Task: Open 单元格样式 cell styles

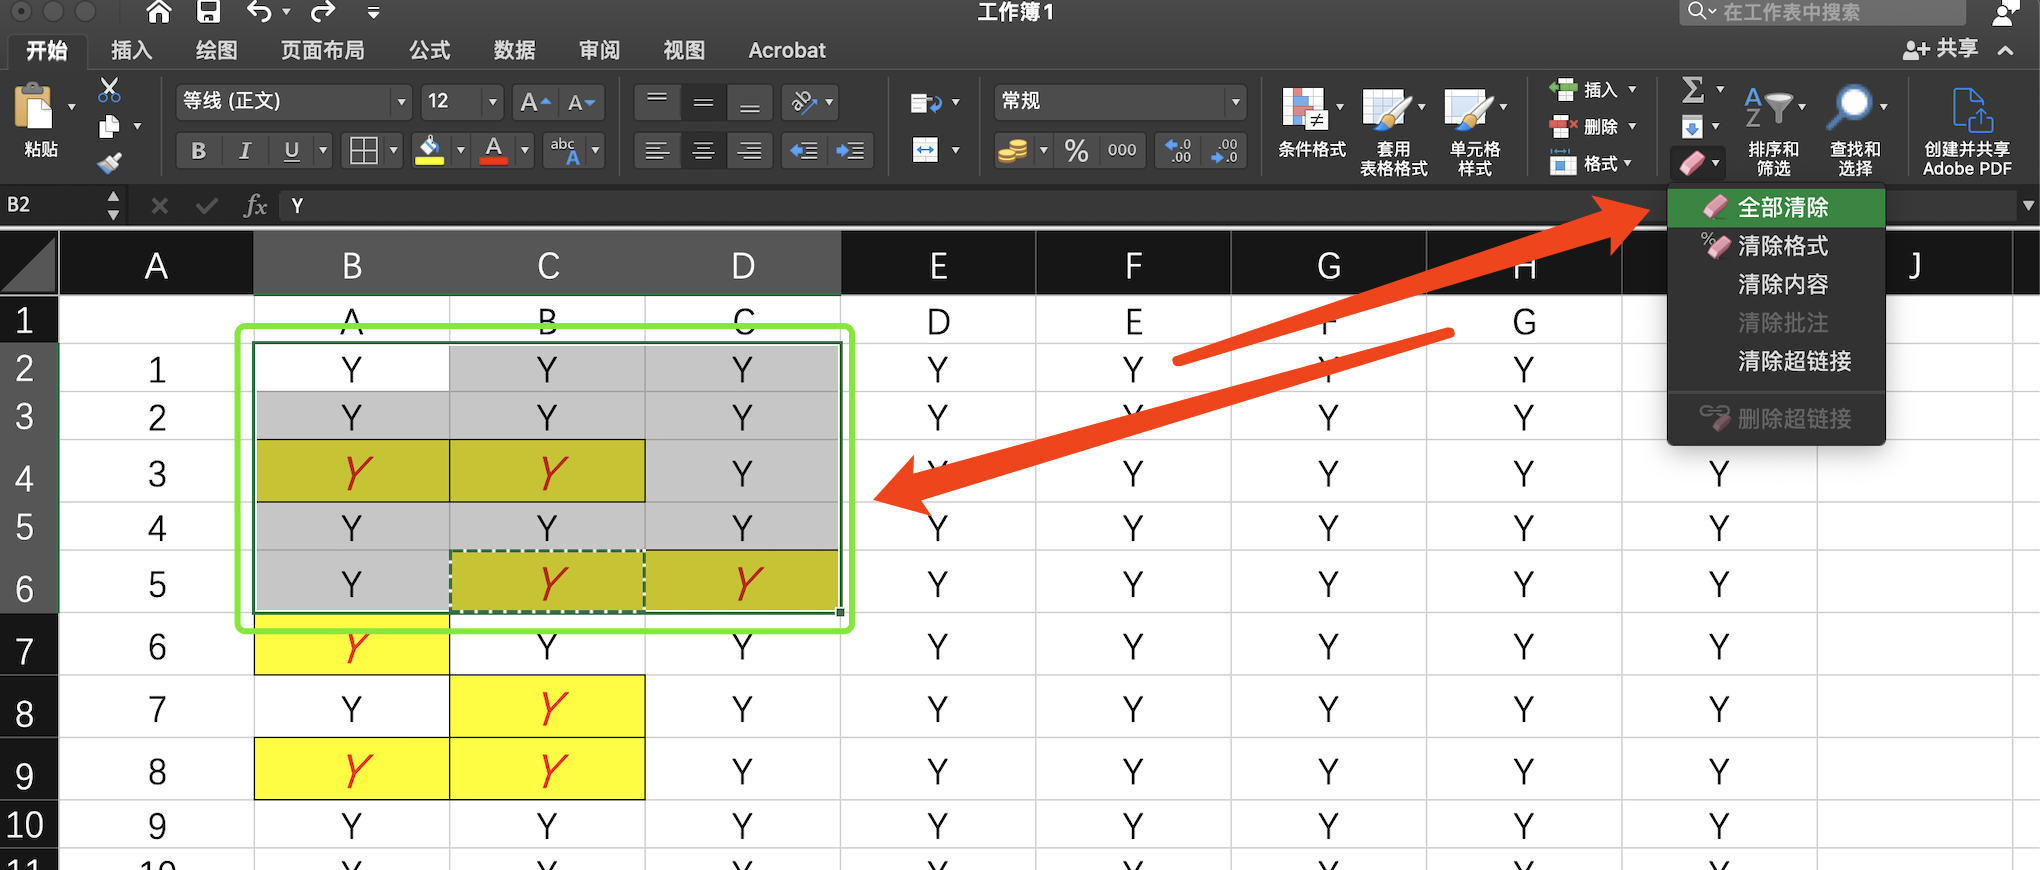Action: coord(1475,131)
